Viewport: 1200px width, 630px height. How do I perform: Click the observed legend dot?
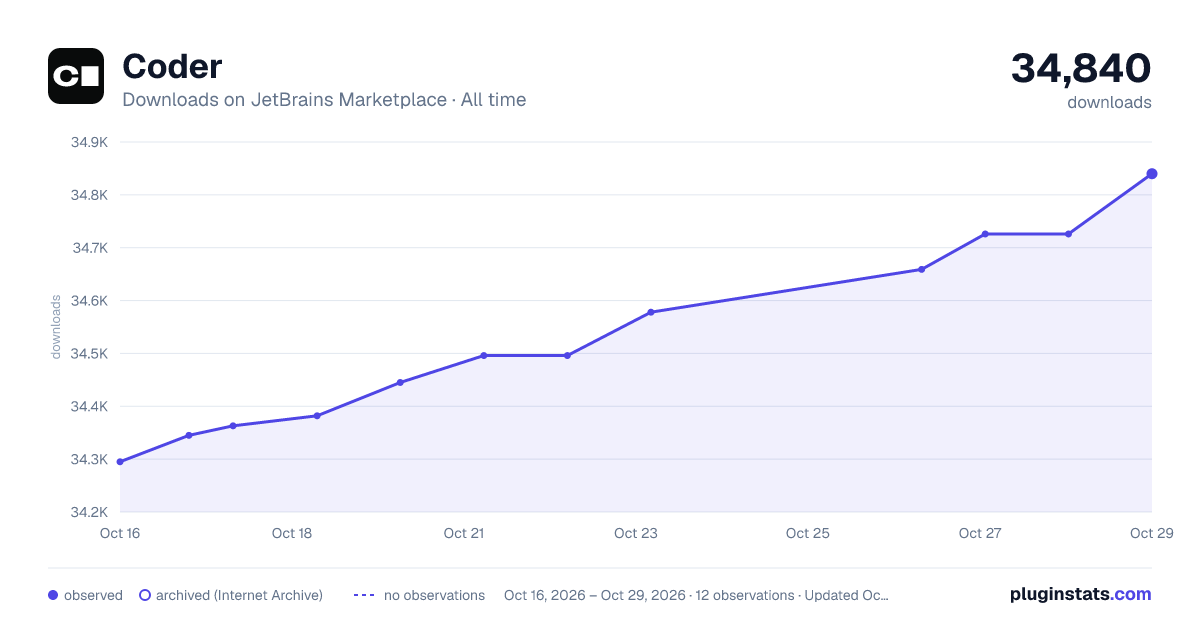[53, 595]
